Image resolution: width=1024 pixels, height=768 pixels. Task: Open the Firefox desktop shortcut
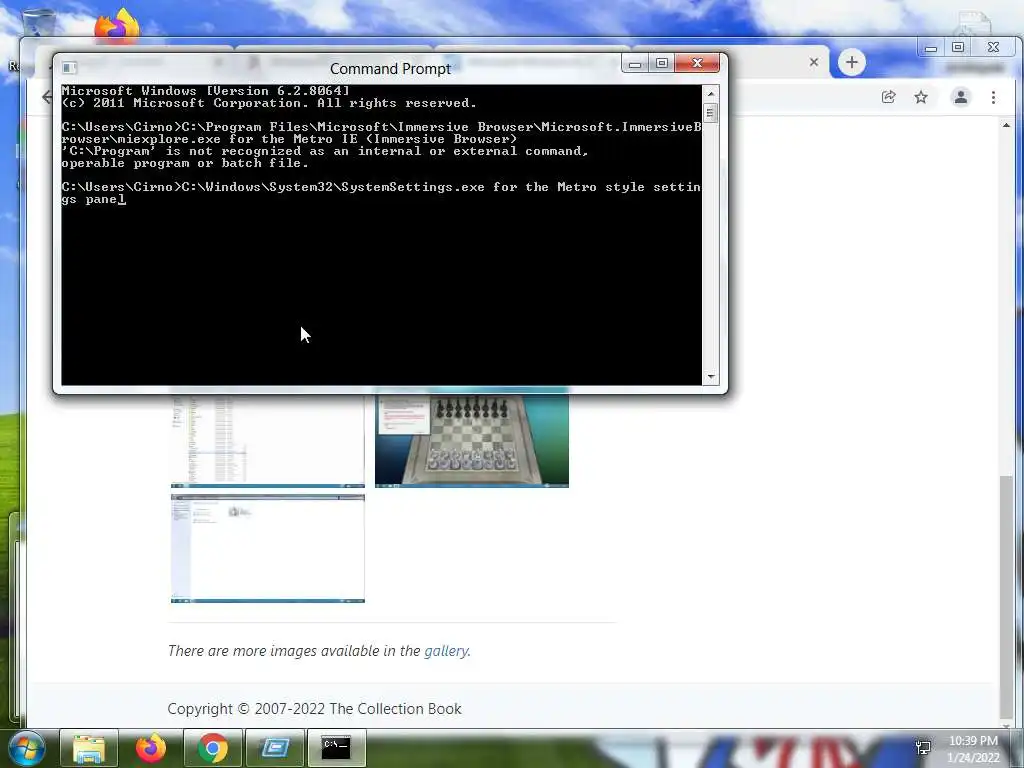(x=116, y=26)
